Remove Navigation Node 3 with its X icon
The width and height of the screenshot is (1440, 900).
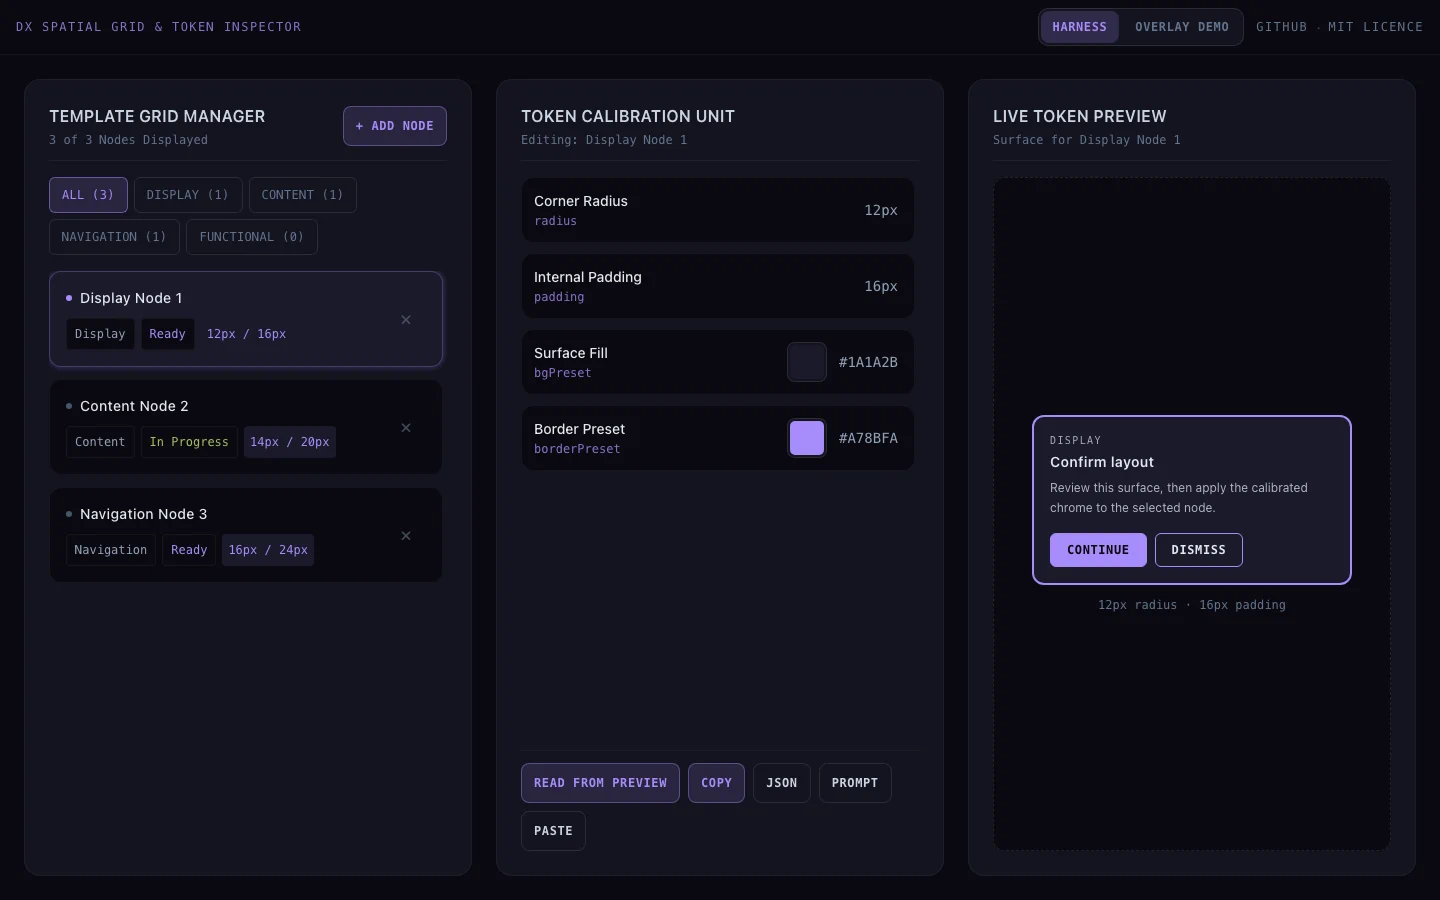pos(406,536)
